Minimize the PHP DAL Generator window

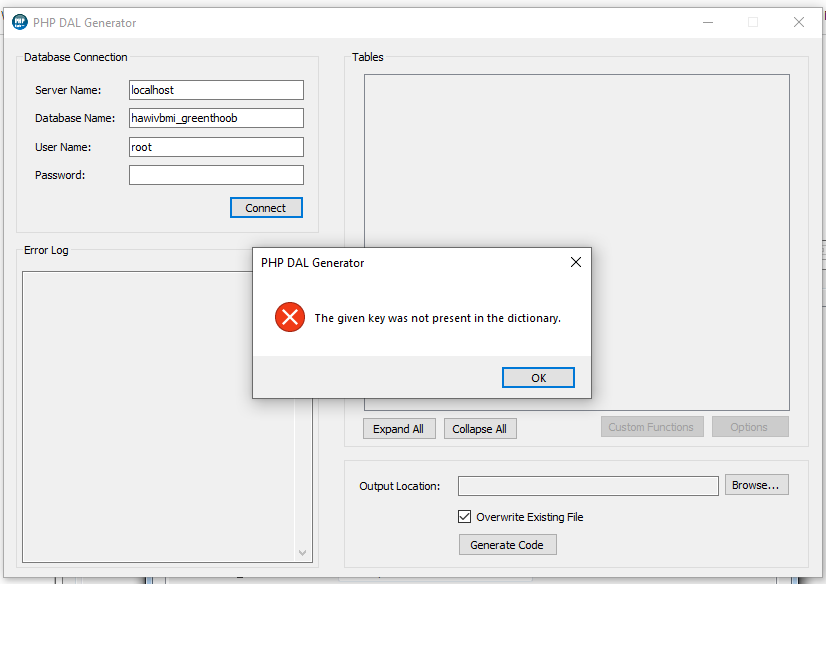pos(707,22)
